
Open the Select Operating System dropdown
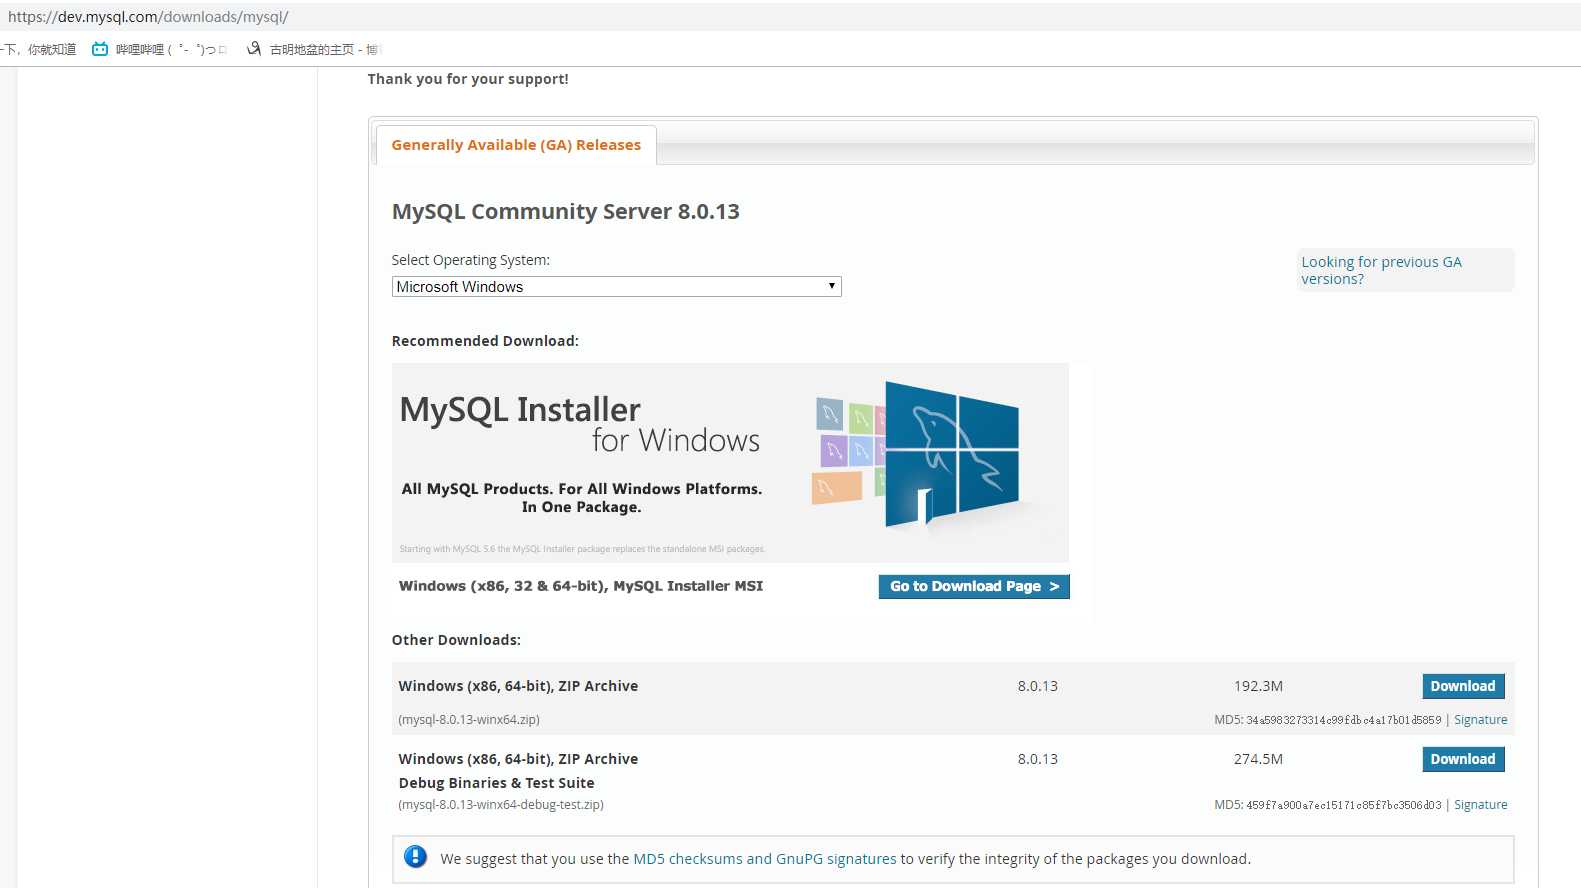(616, 287)
